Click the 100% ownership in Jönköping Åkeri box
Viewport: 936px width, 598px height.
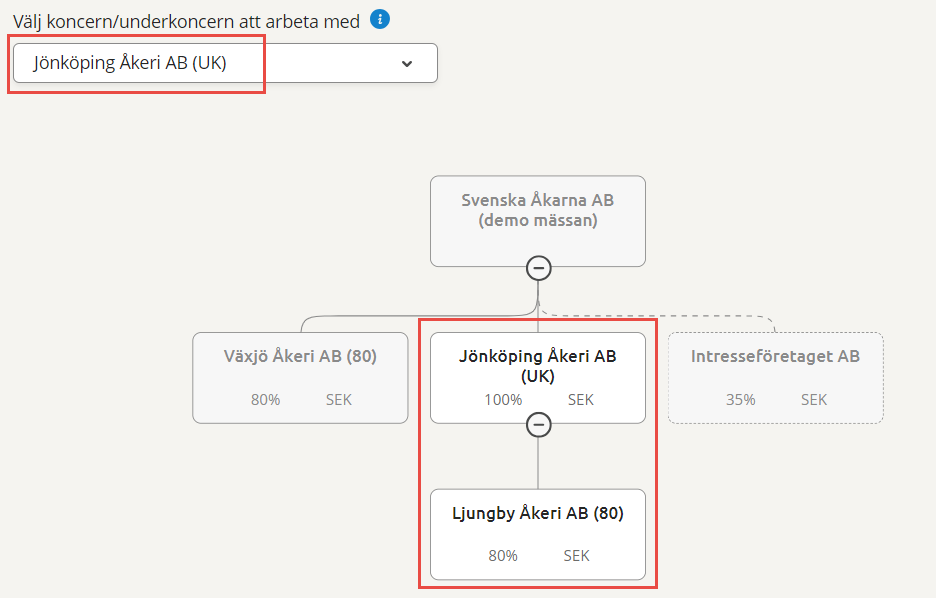tap(503, 400)
